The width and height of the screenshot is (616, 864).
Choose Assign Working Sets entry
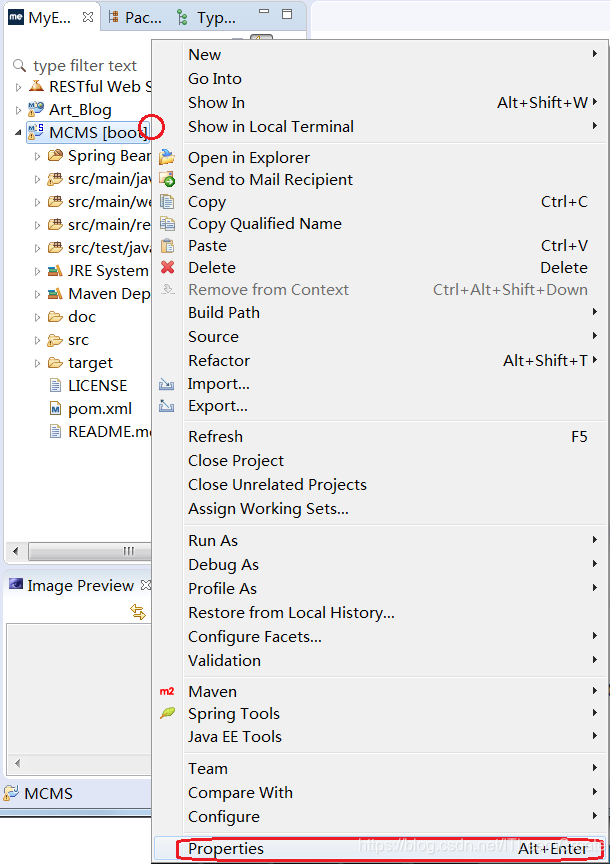click(x=380, y=509)
